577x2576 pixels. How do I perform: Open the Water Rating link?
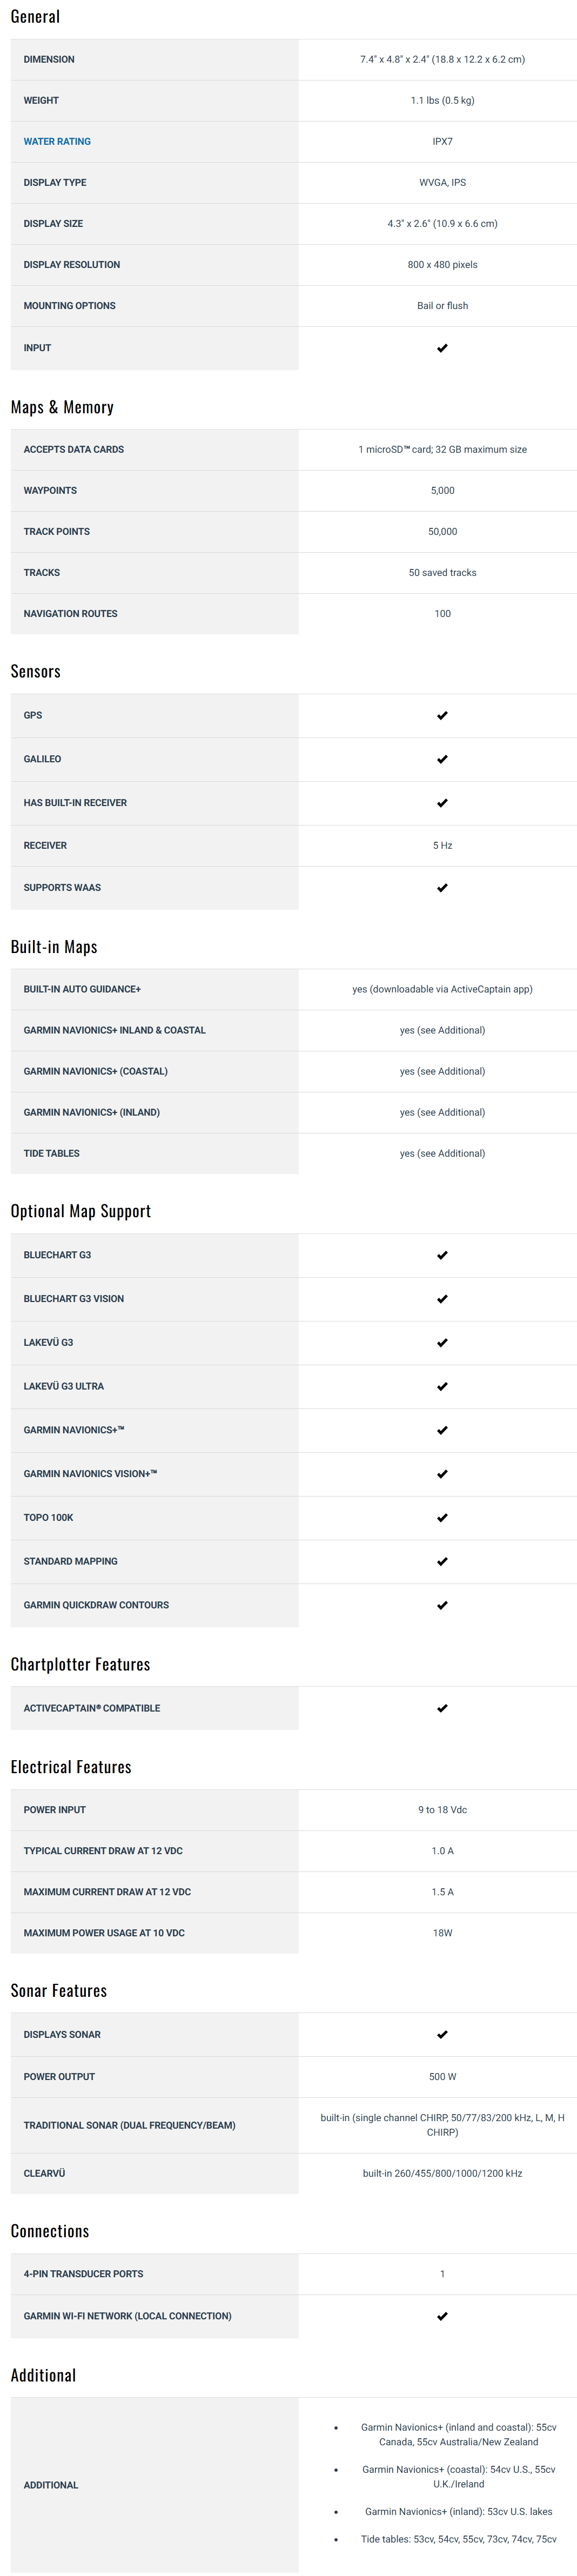click(57, 142)
